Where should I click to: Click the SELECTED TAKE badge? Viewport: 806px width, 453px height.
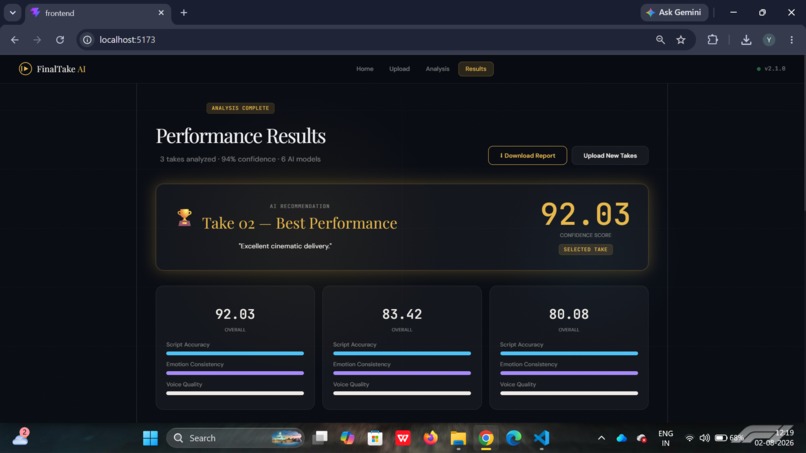(585, 249)
